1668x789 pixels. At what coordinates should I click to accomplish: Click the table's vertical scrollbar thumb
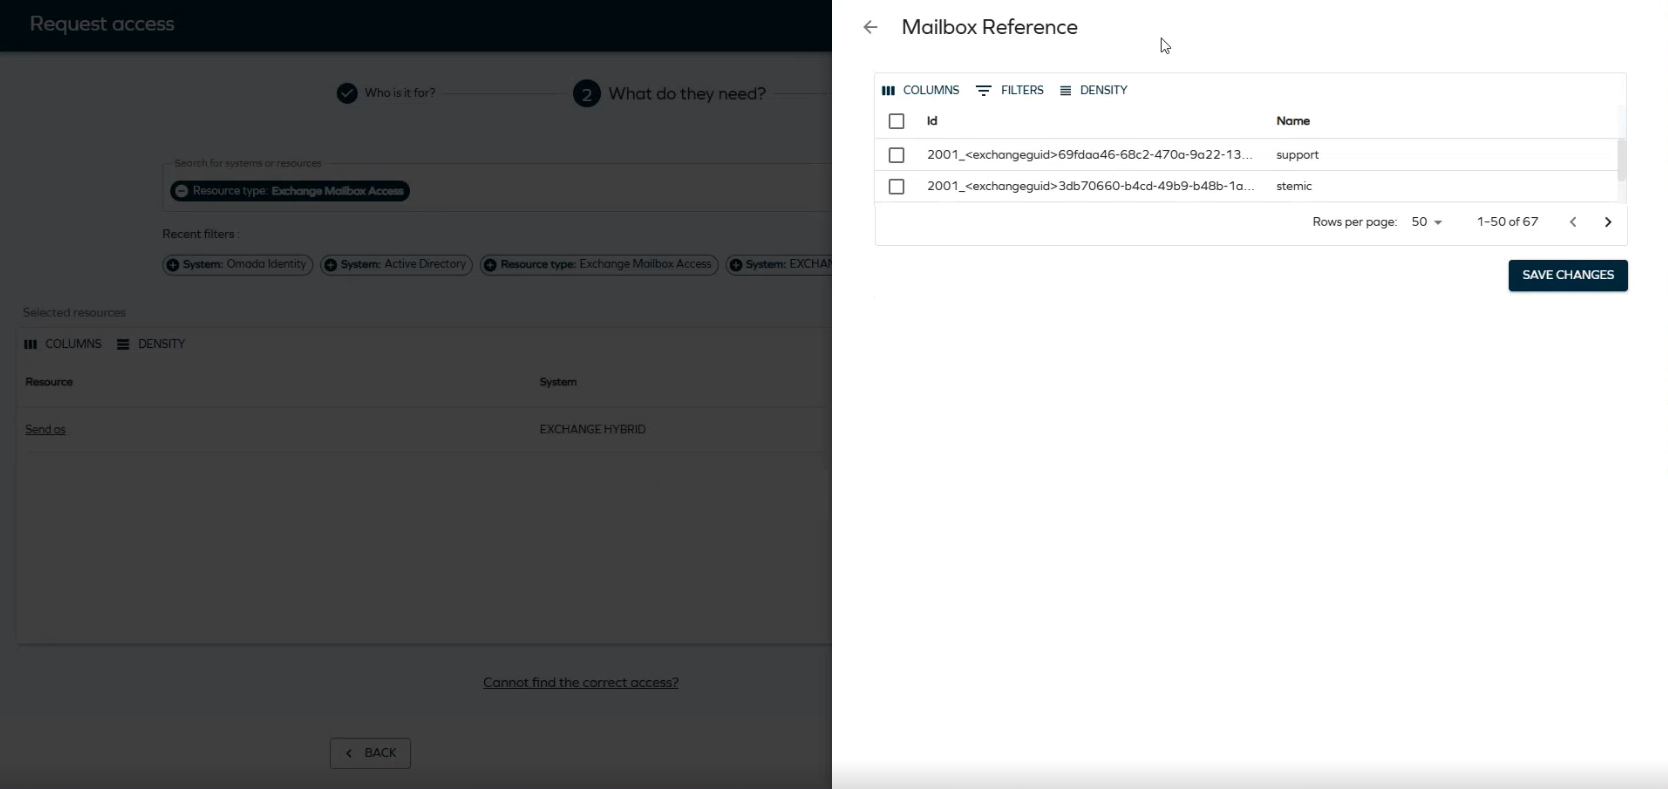click(x=1621, y=160)
